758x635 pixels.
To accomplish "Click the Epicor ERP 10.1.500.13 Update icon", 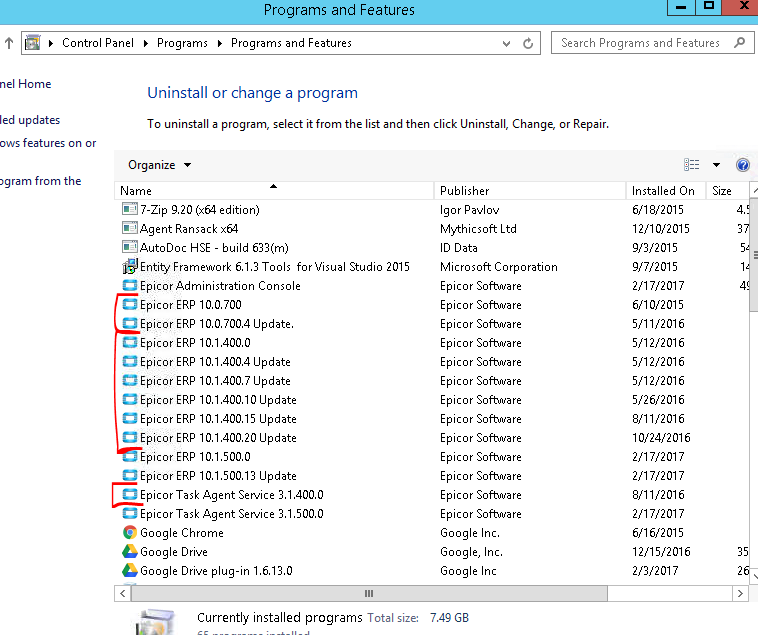I will pos(130,475).
